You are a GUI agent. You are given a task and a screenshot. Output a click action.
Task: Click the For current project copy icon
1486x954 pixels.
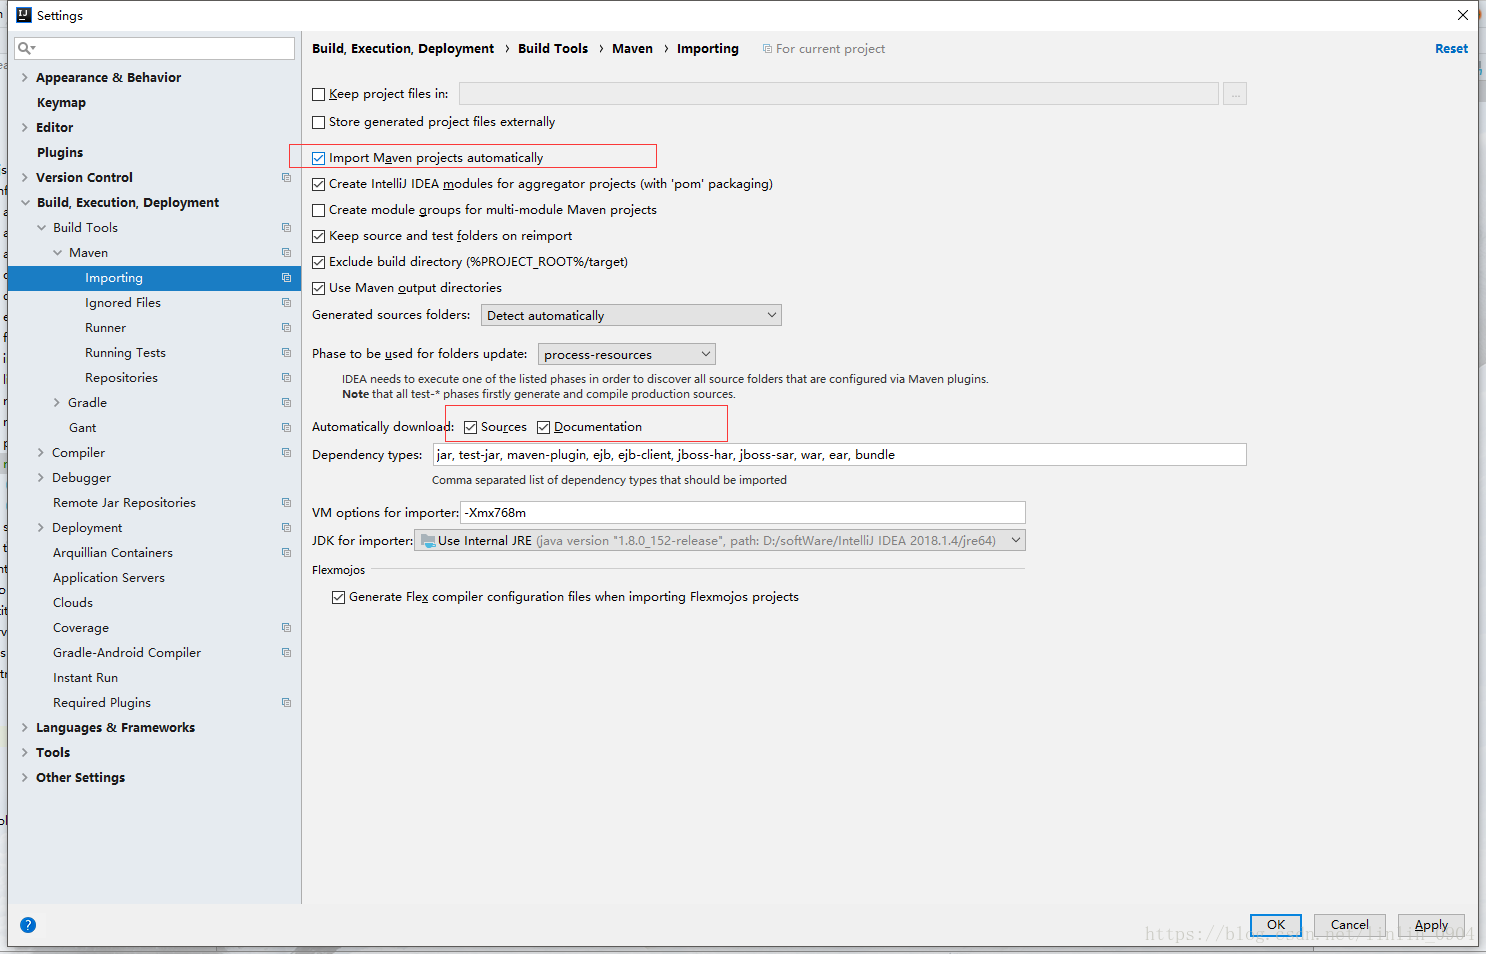pyautogui.click(x=767, y=49)
